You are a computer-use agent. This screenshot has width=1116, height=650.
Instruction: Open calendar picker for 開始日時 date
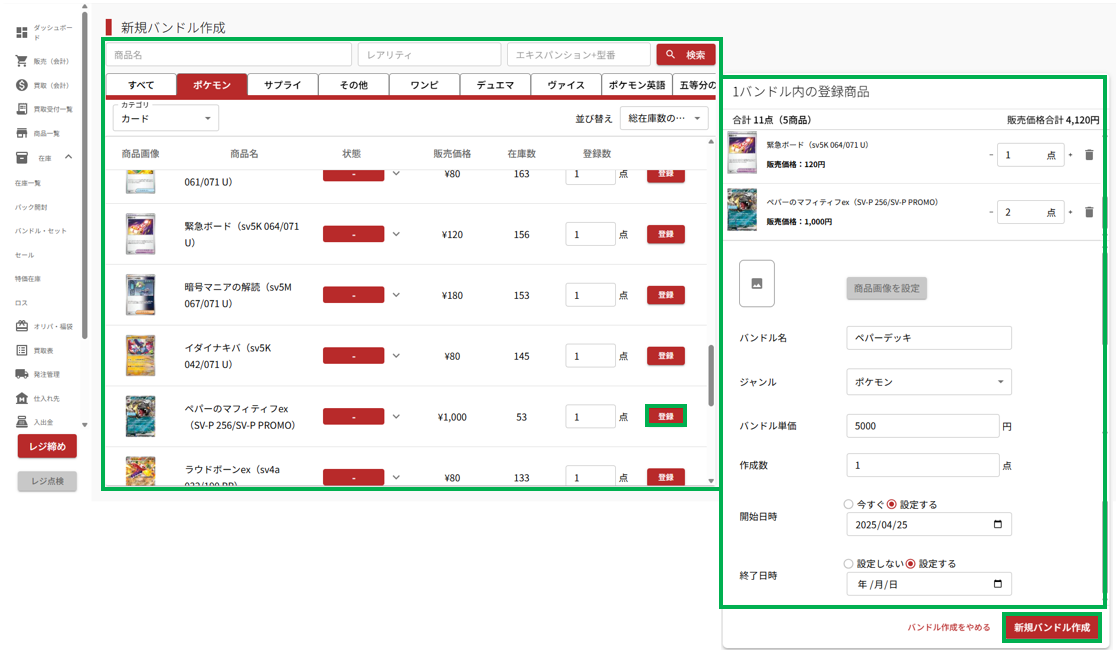(998, 525)
